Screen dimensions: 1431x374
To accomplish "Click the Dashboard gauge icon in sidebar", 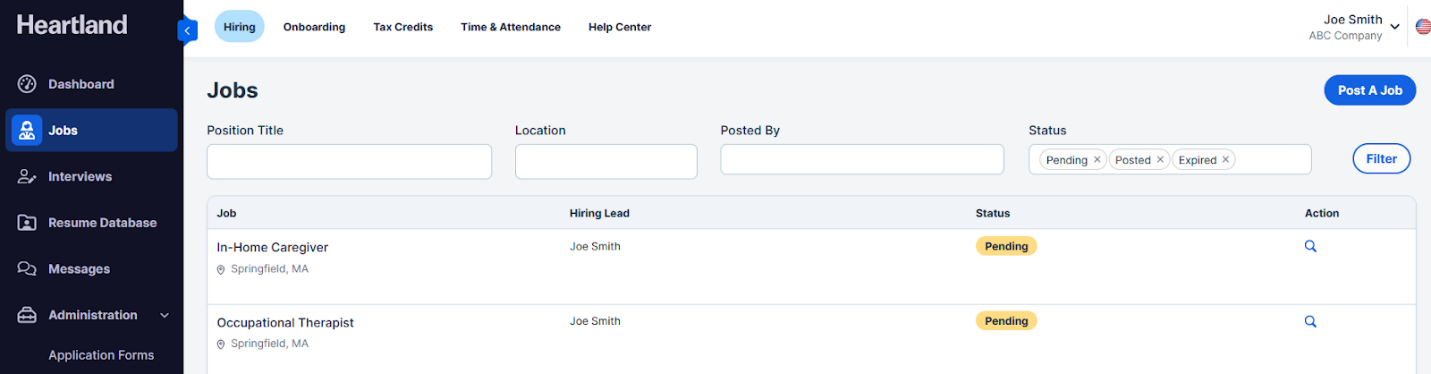I will (27, 84).
